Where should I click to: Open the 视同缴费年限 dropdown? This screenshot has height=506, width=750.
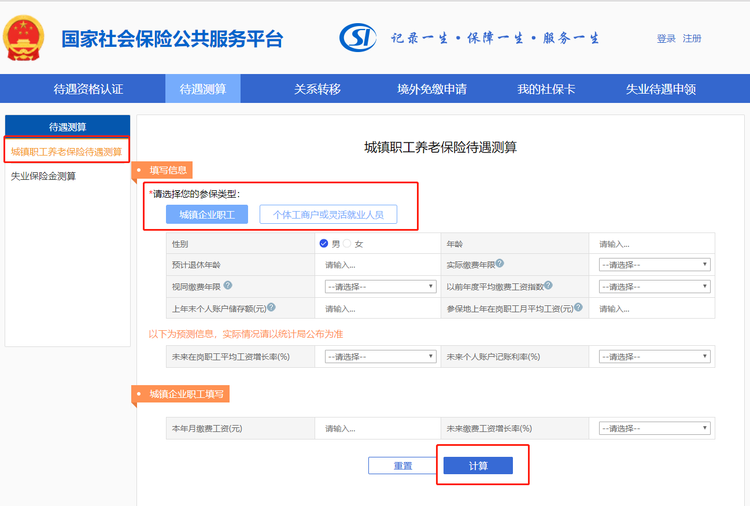[379, 286]
